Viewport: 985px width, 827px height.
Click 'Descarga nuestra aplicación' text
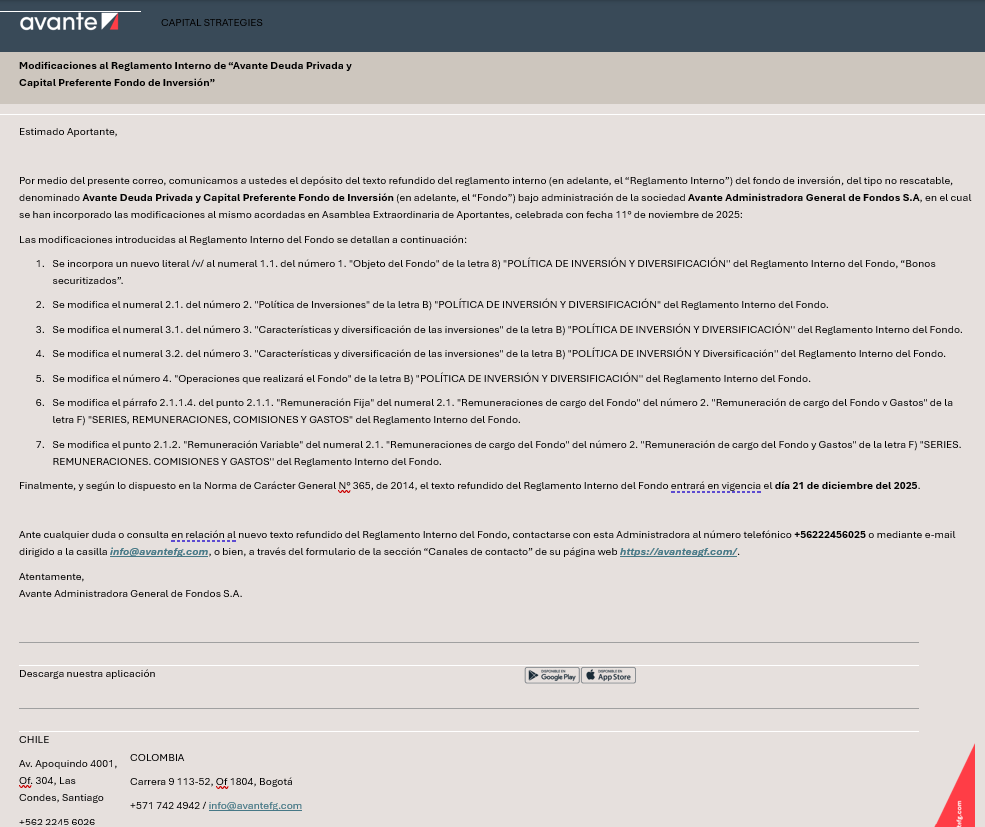(x=87, y=674)
